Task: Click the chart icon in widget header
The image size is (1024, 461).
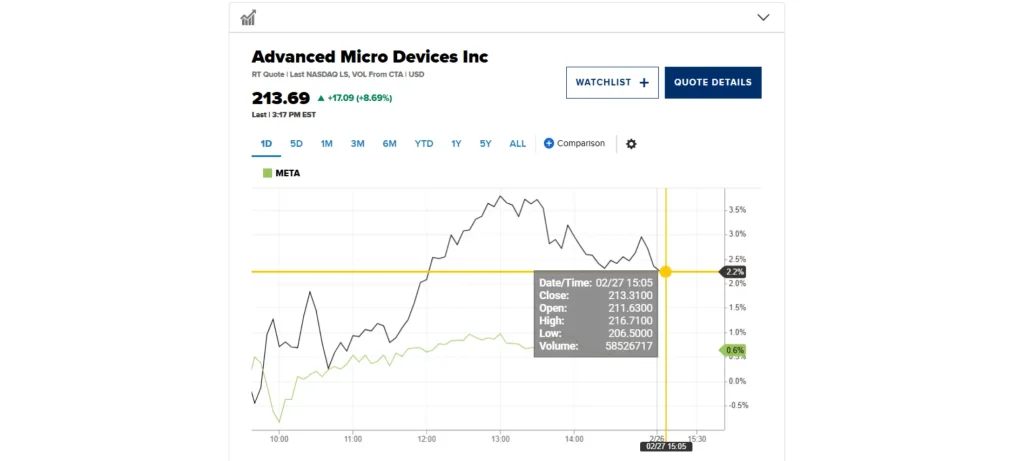Action: 249,17
